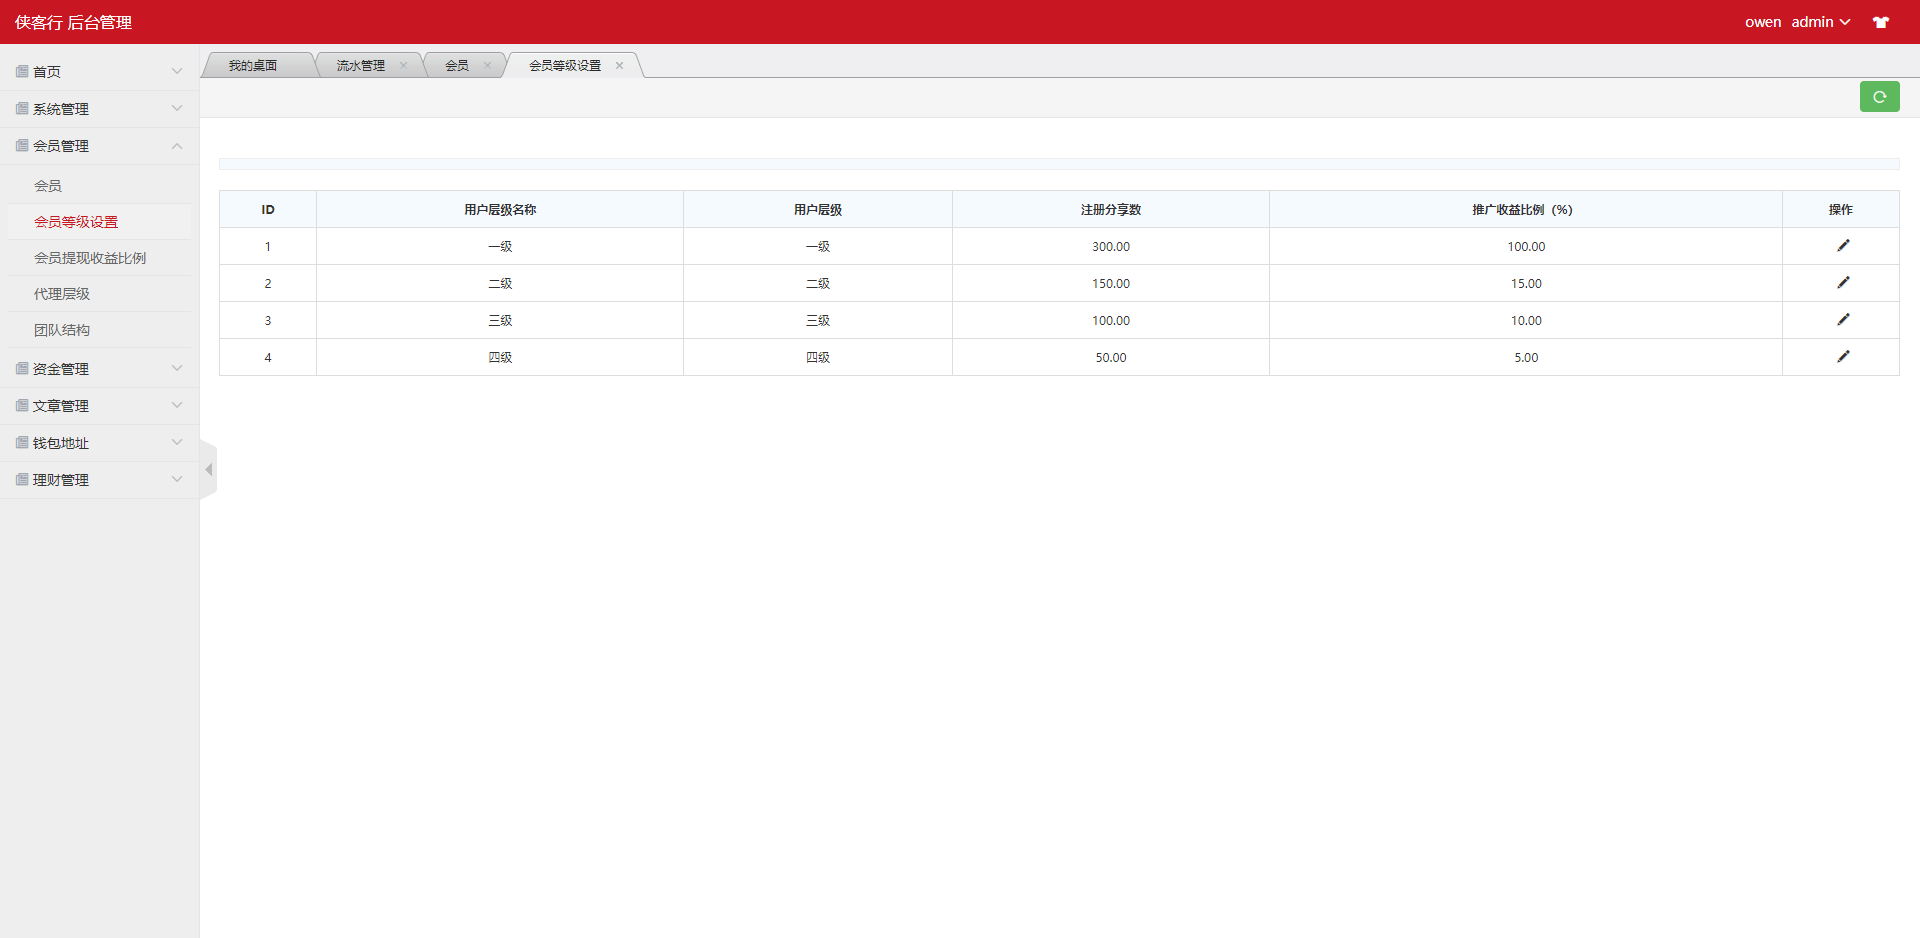Open 会员提现收益比例 in the sidebar

point(90,258)
